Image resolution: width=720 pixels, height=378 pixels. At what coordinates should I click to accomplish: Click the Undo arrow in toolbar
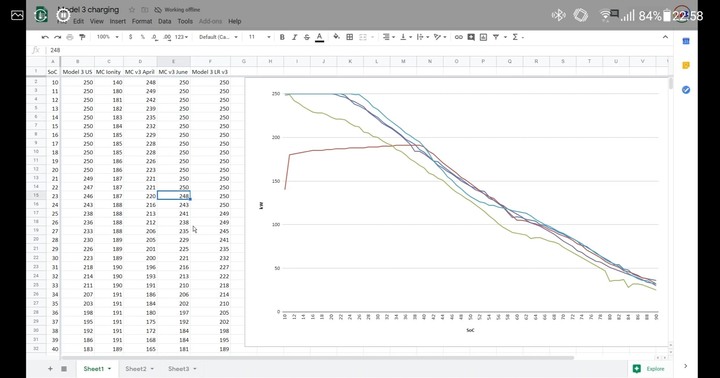click(x=45, y=37)
